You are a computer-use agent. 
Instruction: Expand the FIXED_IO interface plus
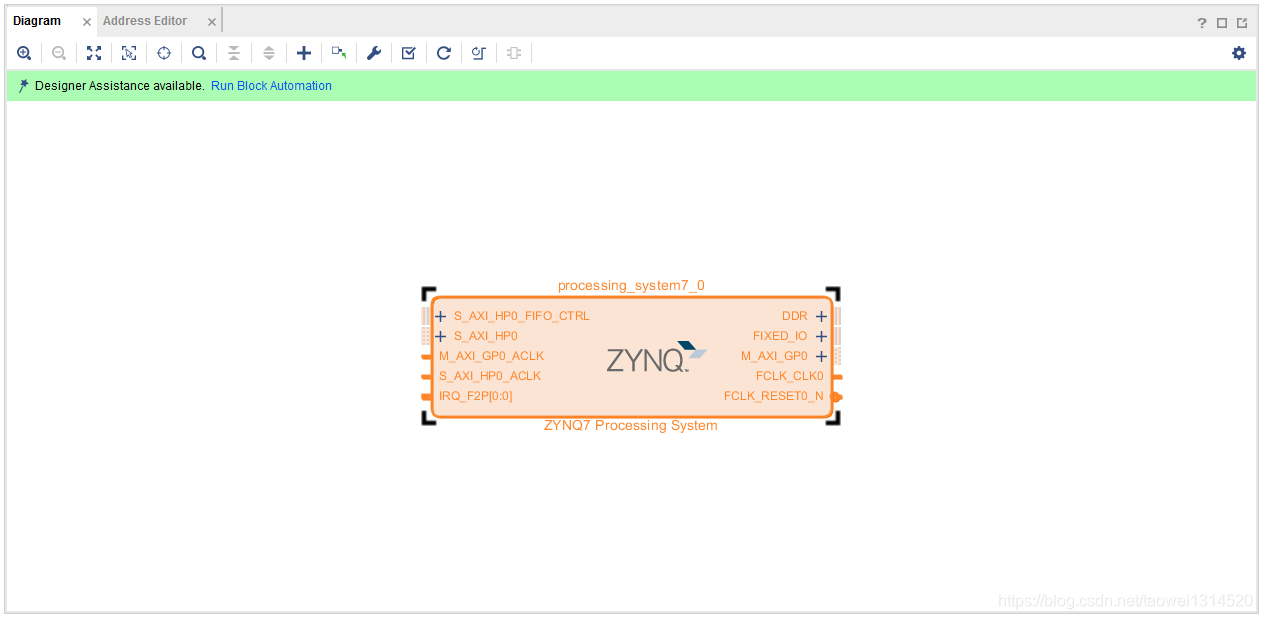tap(821, 336)
